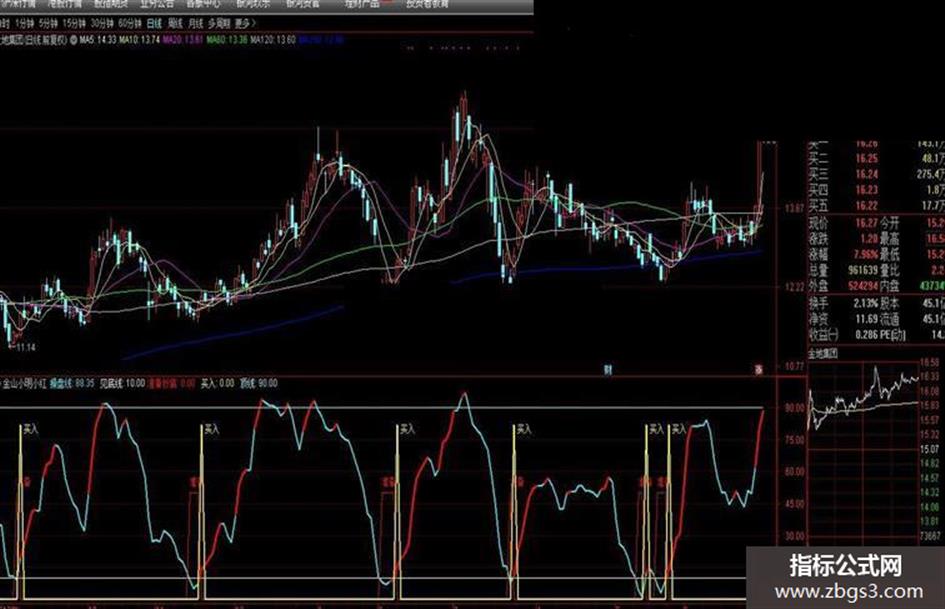Click the 财 event marker under the chart
The image size is (945, 609).
click(x=608, y=370)
